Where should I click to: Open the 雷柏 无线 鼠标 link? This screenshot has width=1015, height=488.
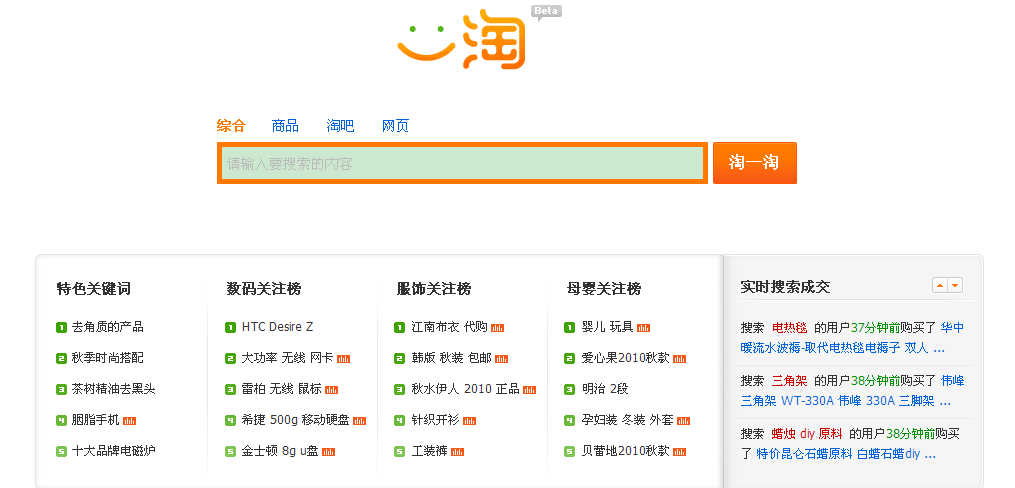click(281, 389)
